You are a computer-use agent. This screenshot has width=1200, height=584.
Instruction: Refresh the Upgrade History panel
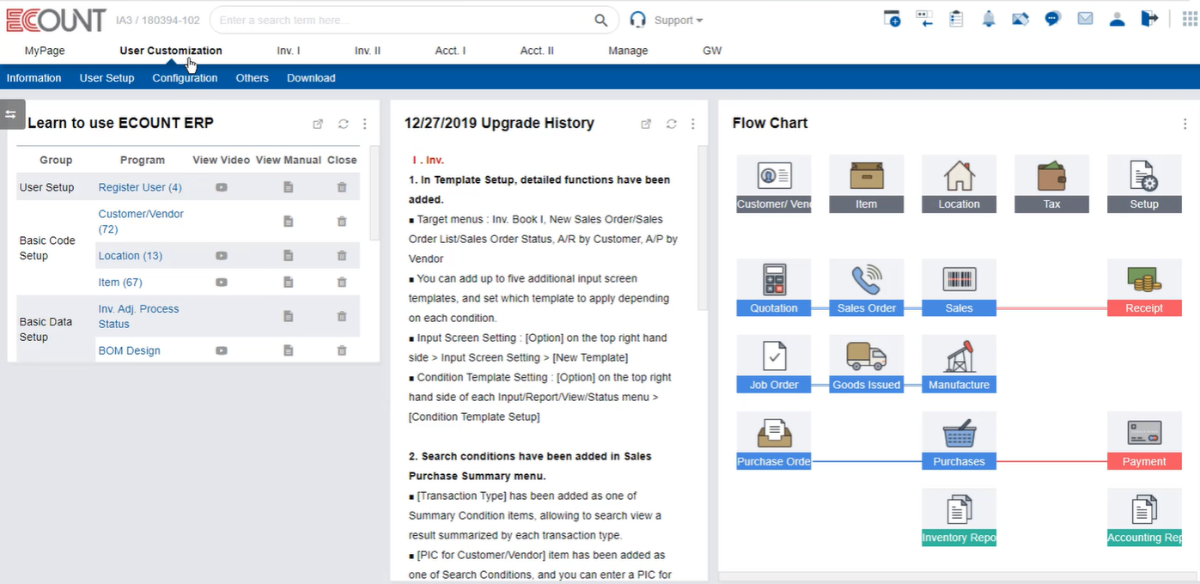point(671,124)
